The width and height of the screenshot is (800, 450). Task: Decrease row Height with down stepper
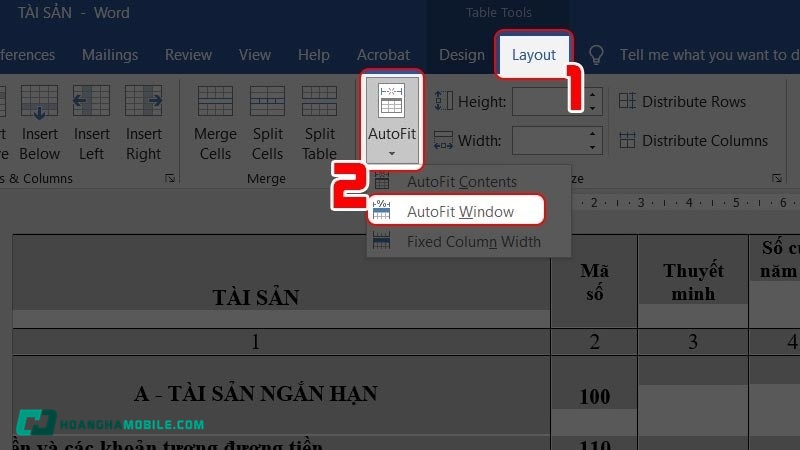592,108
